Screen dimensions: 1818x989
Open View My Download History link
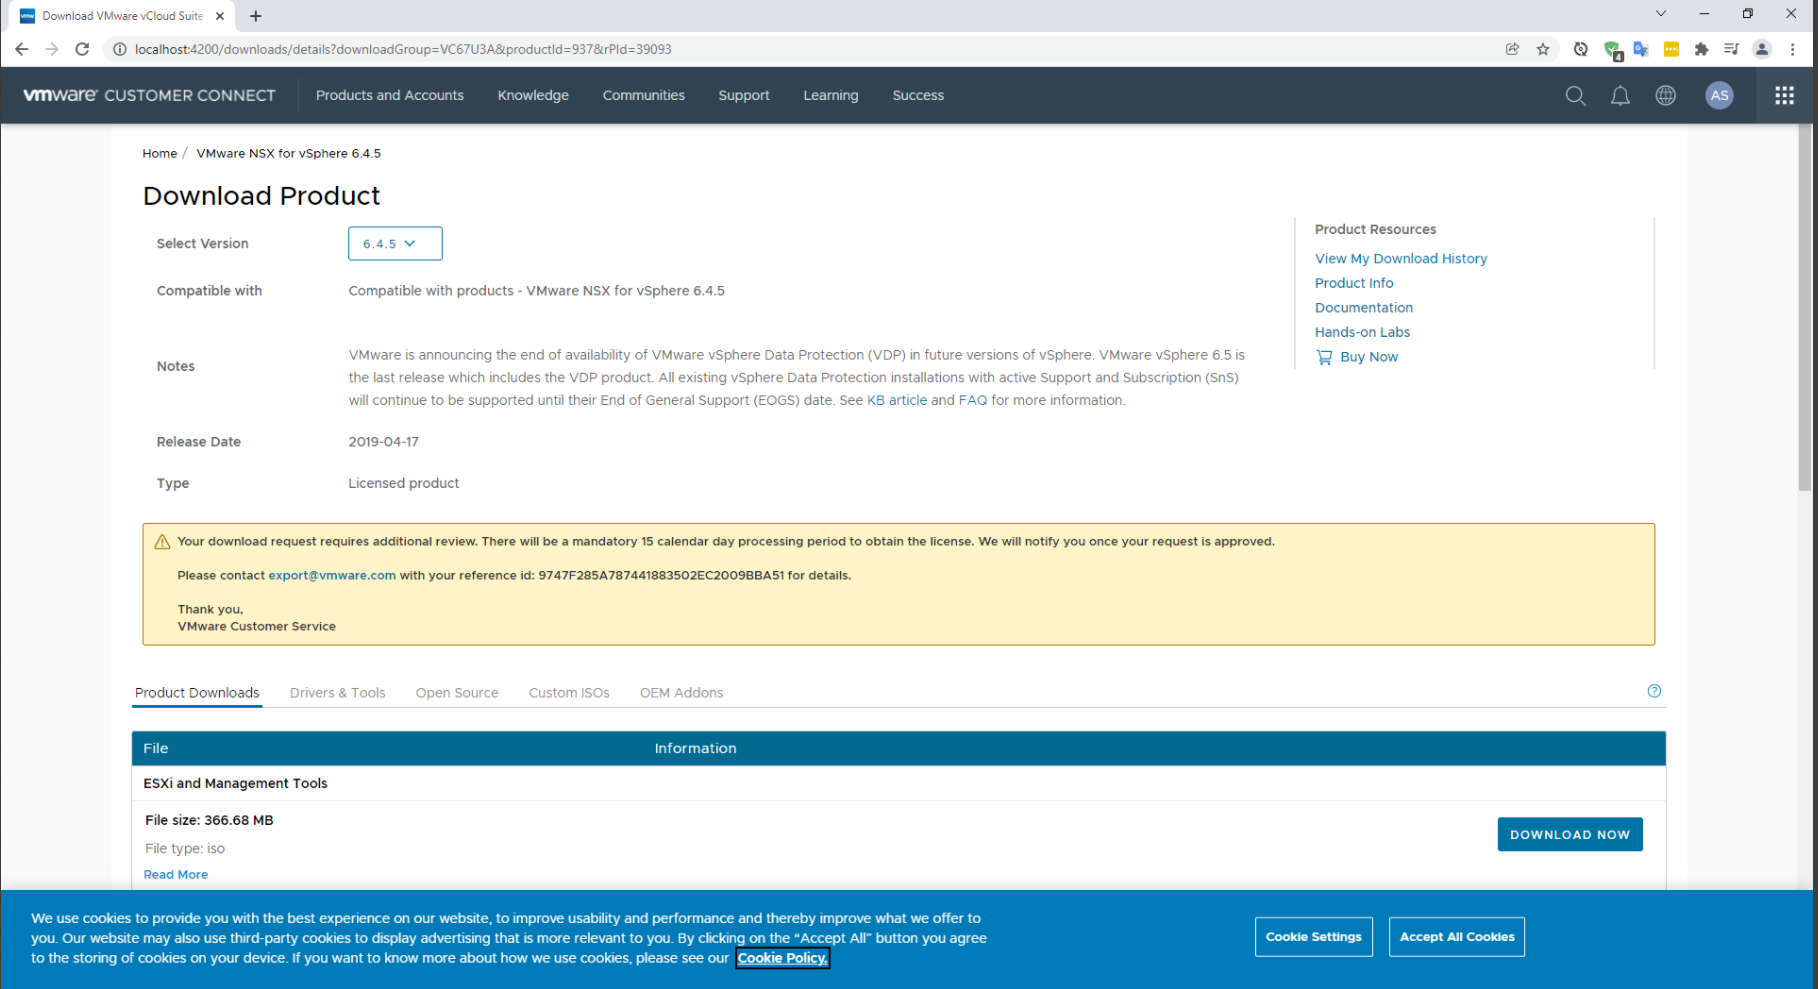click(x=1401, y=259)
